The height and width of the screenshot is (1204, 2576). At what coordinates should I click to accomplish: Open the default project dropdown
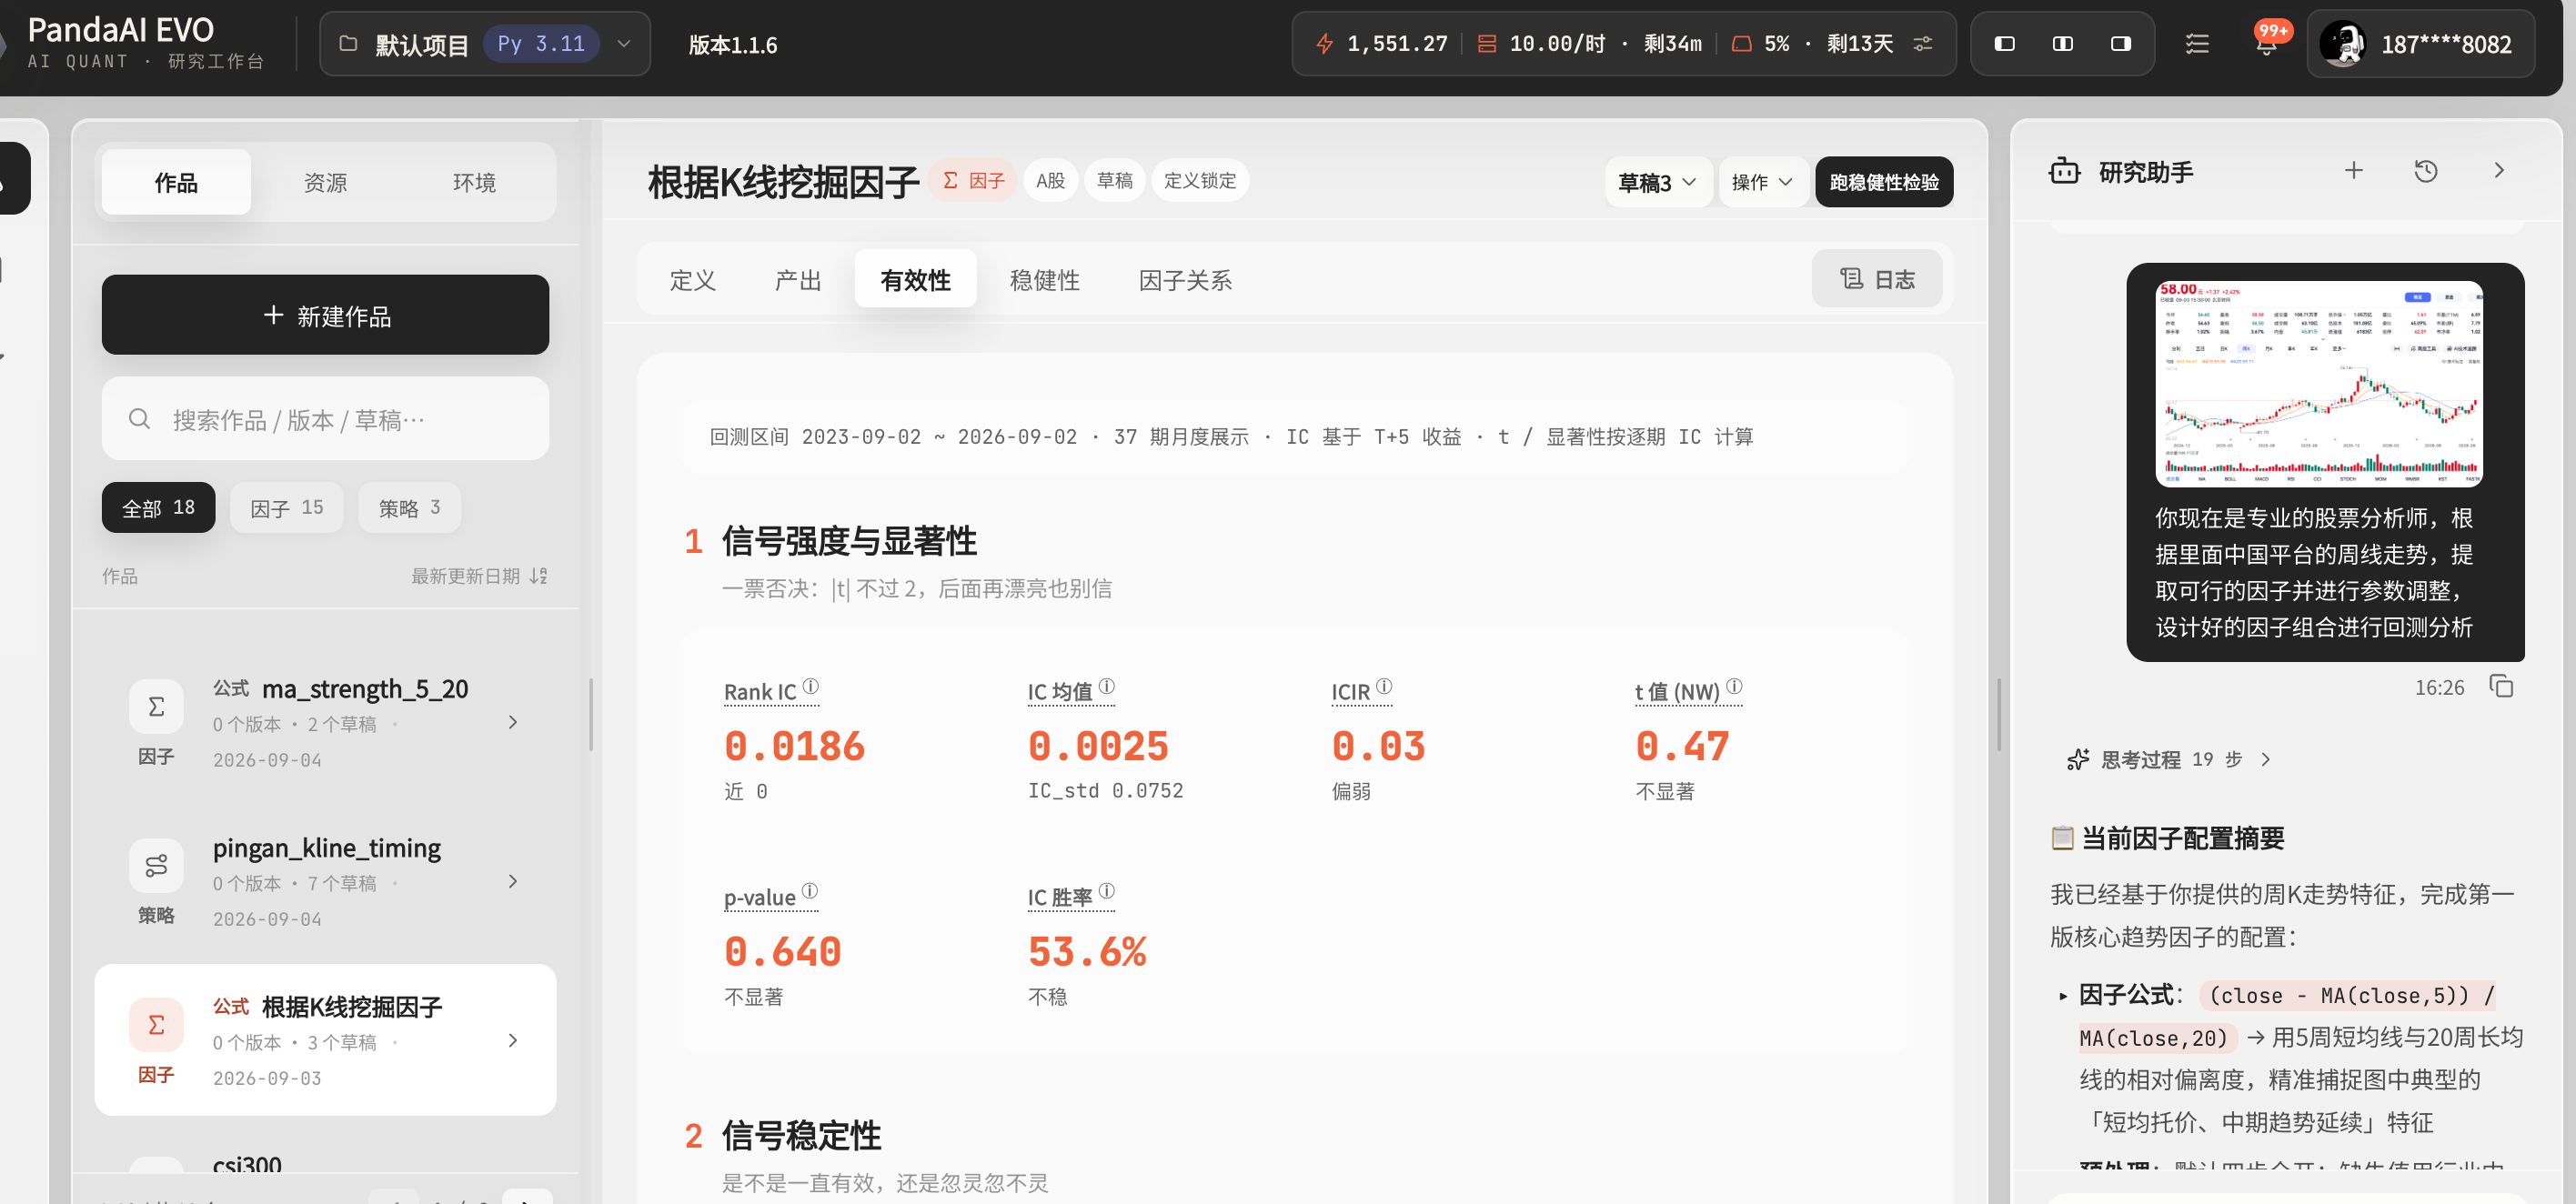pos(485,44)
